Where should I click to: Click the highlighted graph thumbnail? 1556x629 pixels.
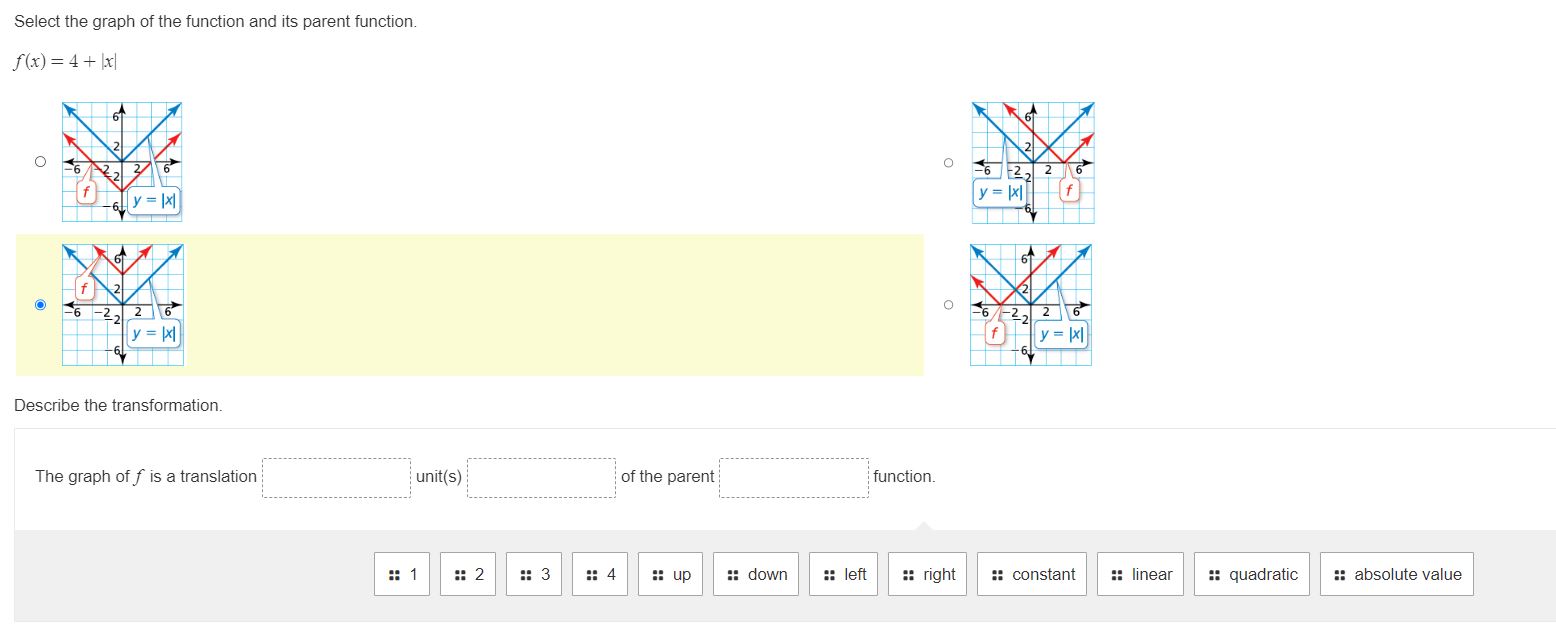tap(122, 304)
